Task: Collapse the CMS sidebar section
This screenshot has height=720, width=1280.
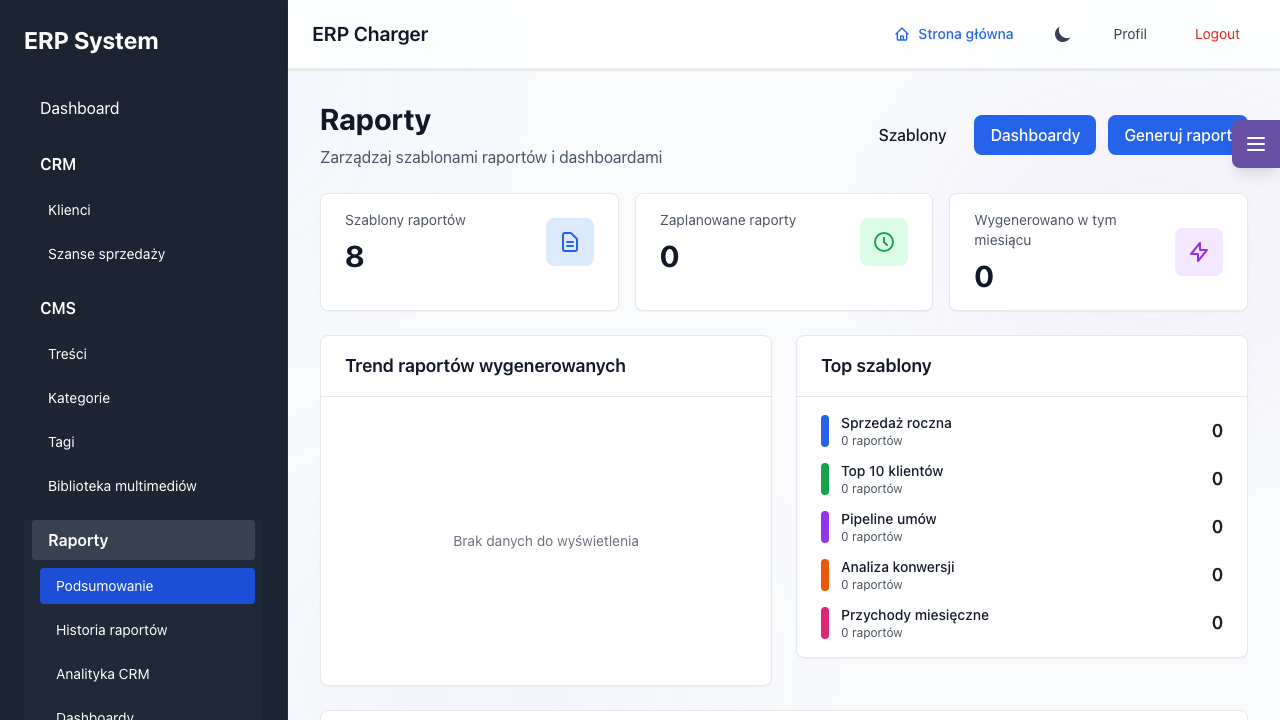Action: click(143, 308)
